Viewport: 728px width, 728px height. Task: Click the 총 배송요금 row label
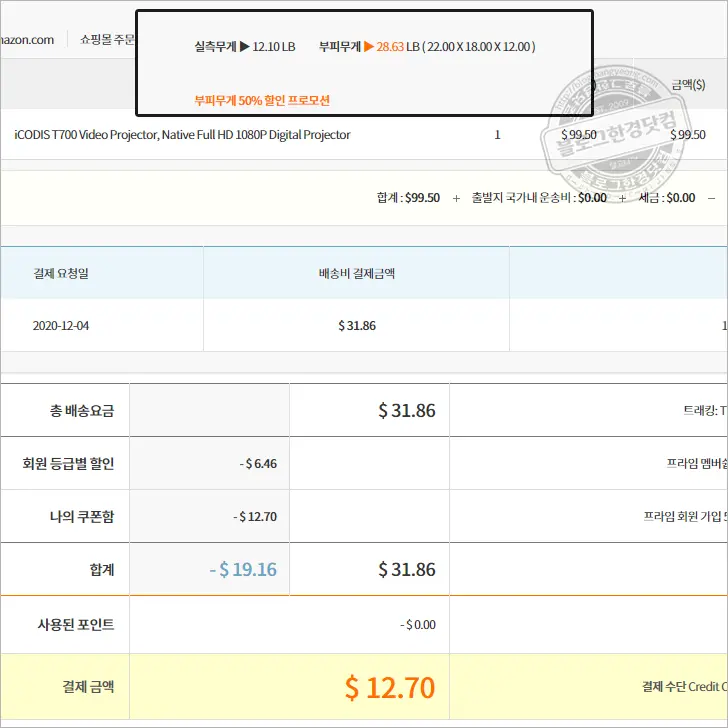pyautogui.click(x=82, y=410)
